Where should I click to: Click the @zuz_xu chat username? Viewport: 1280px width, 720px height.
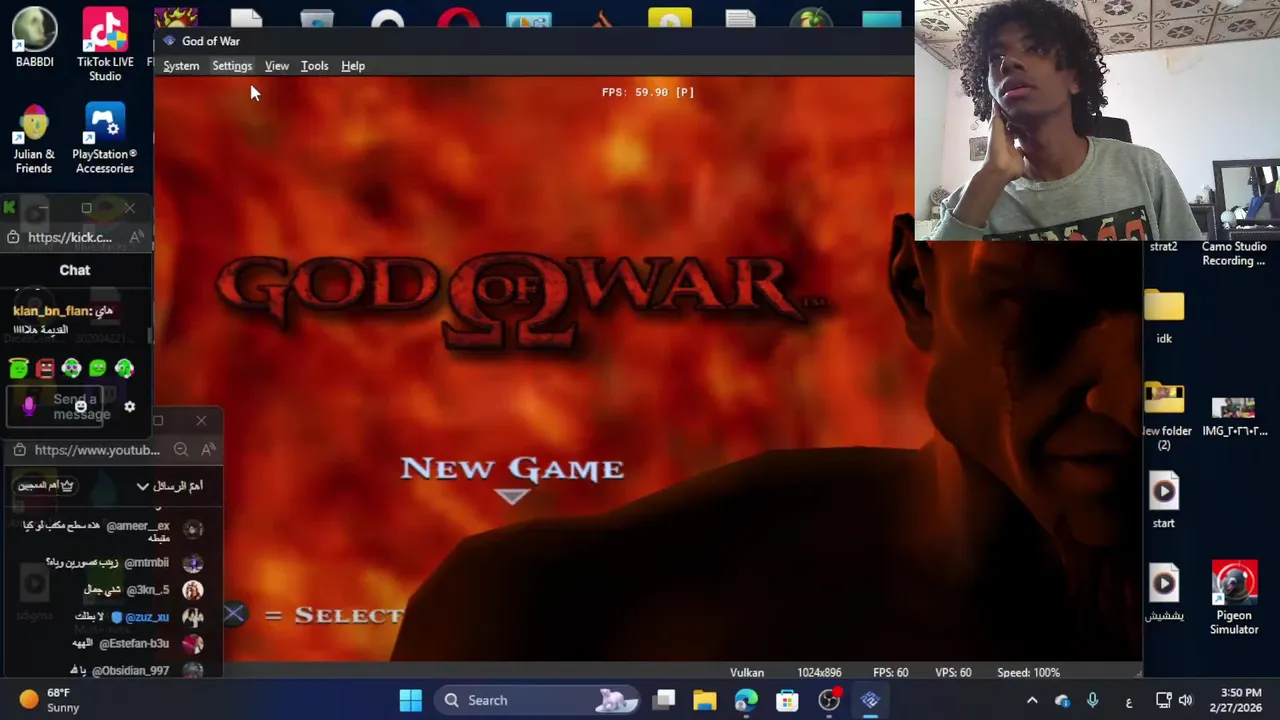(x=147, y=617)
